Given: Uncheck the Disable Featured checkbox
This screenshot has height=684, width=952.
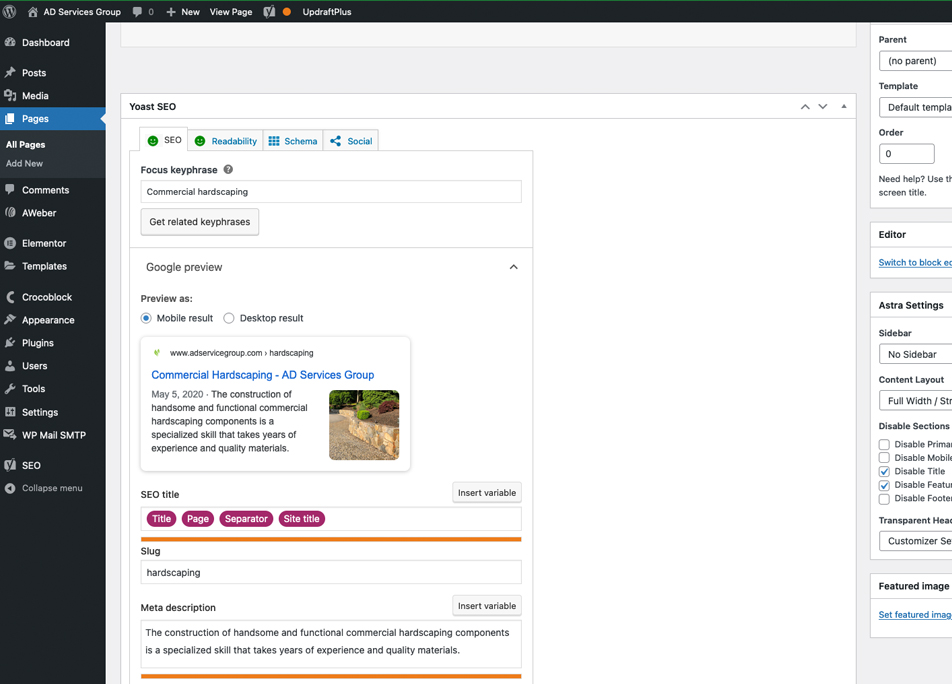Looking at the screenshot, I should pos(884,485).
